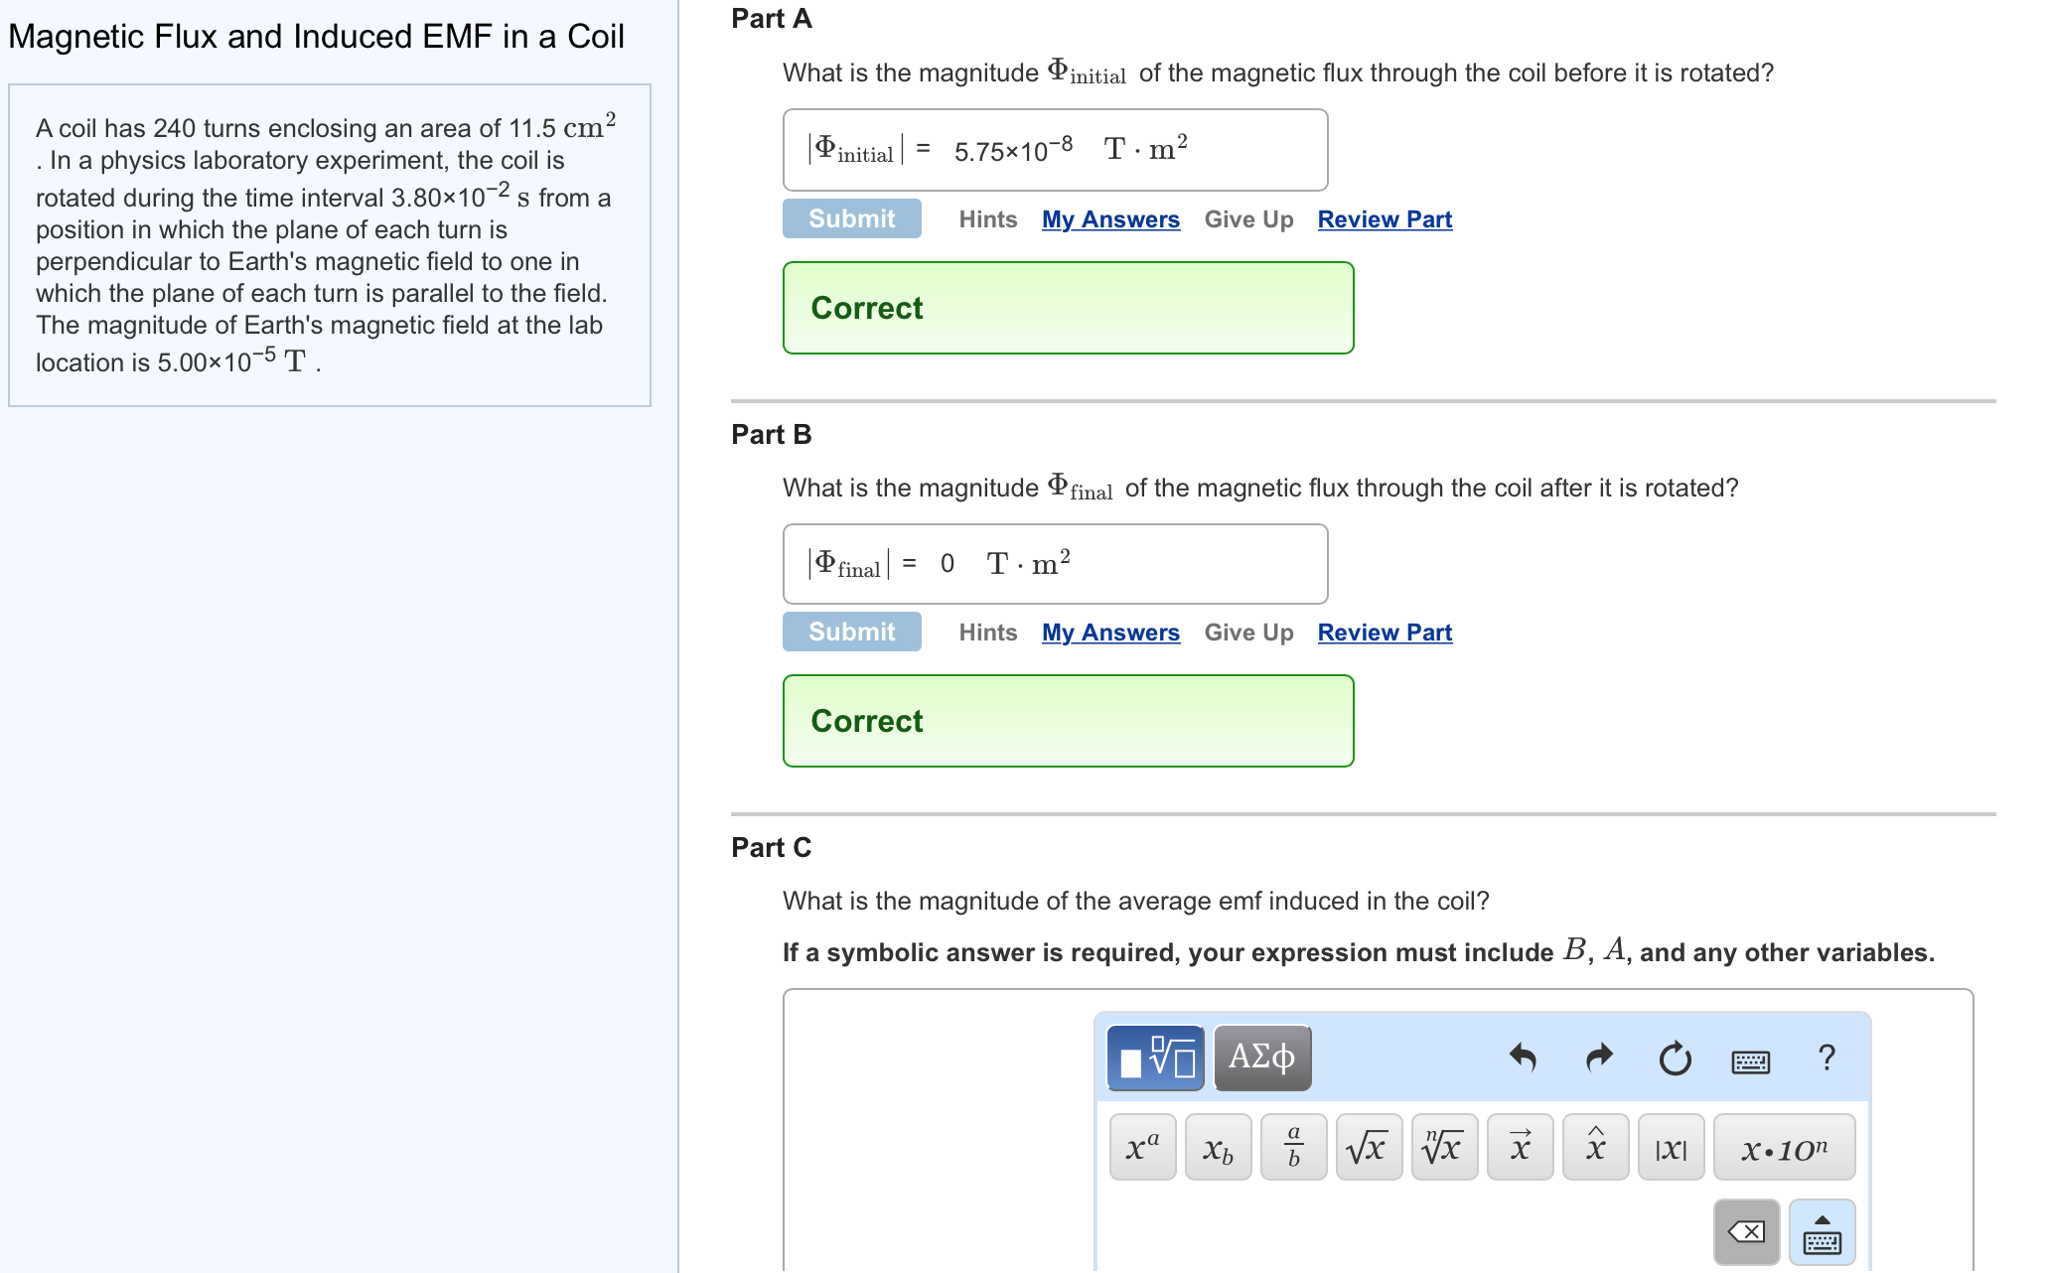
Task: Insert an nth root template
Action: pyautogui.click(x=1443, y=1147)
